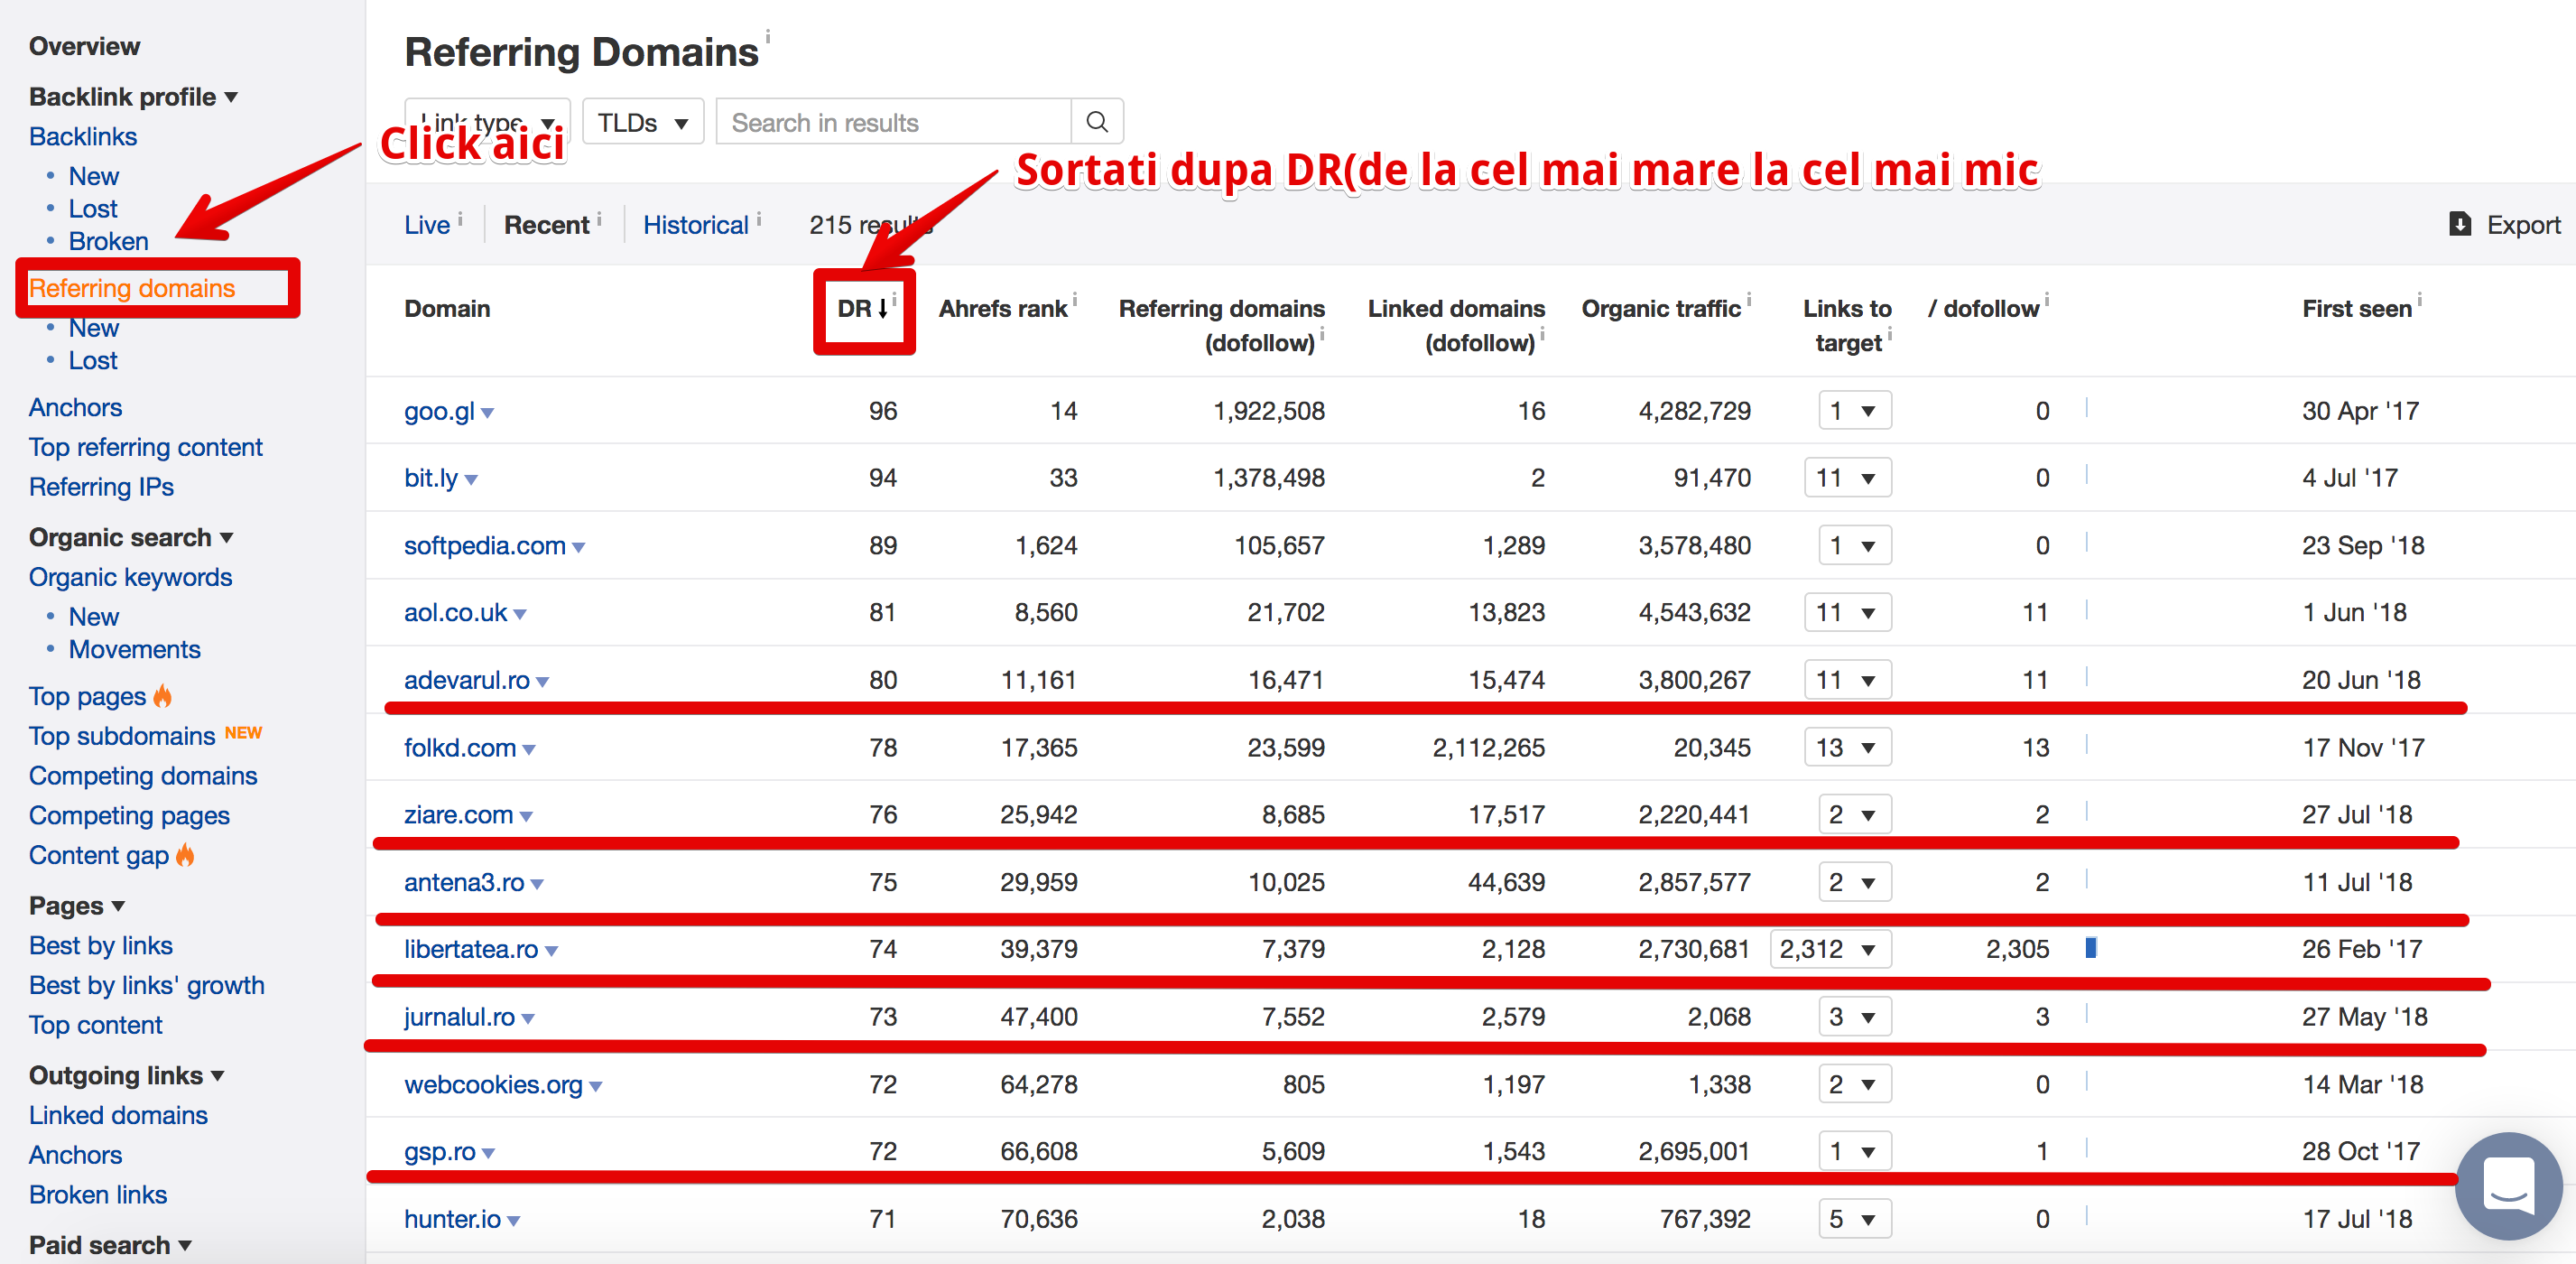Open the aol.co.uk domain link
The image size is (2576, 1264).
(x=455, y=612)
